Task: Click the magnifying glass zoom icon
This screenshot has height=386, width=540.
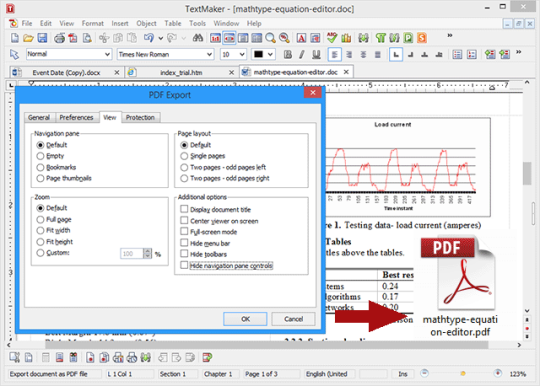Action: 271,38
